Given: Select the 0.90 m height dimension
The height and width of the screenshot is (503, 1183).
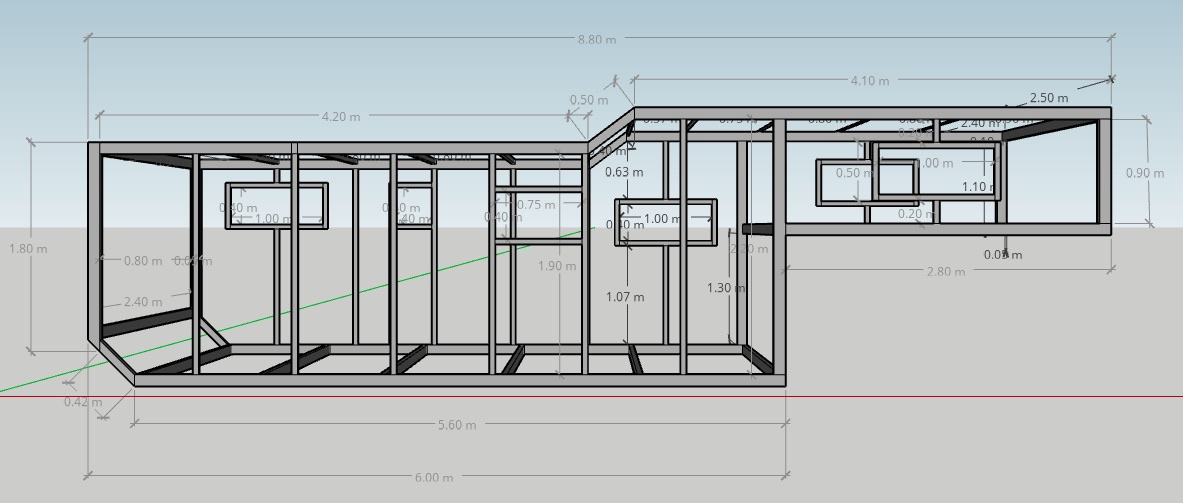Looking at the screenshot, I should pyautogui.click(x=1144, y=173).
